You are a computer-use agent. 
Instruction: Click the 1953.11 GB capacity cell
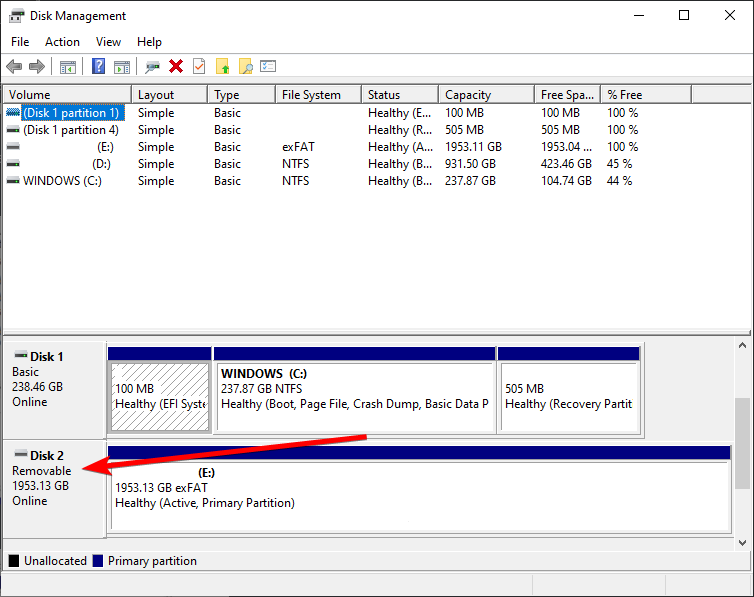coord(473,147)
